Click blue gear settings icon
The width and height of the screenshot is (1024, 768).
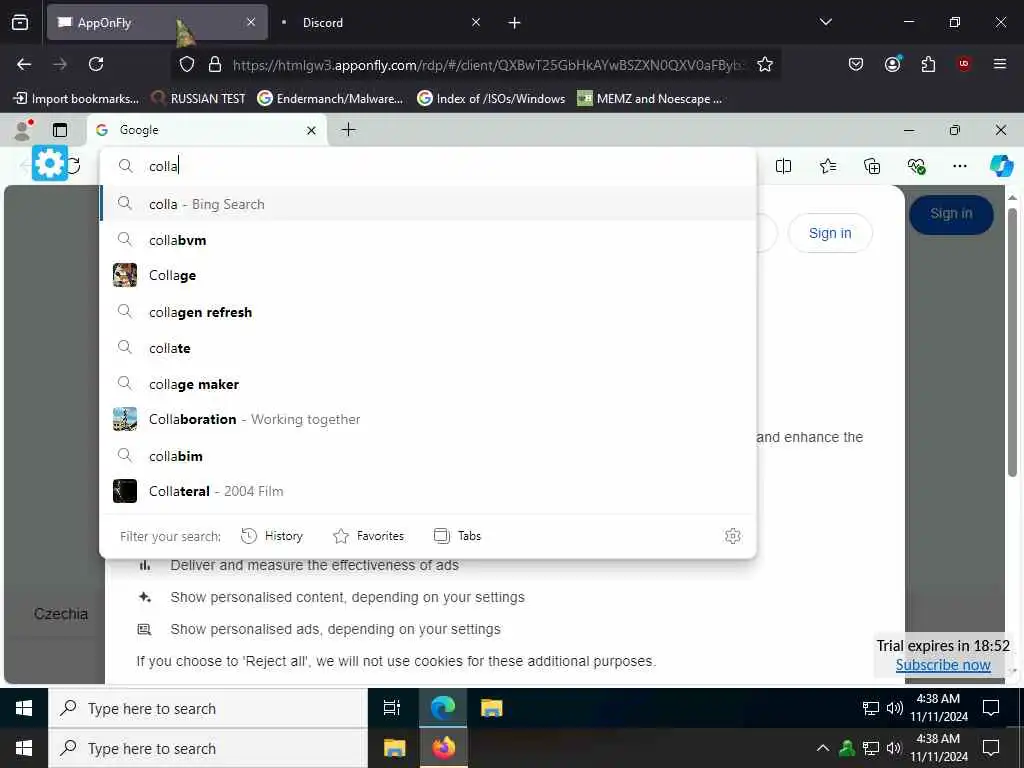point(50,163)
